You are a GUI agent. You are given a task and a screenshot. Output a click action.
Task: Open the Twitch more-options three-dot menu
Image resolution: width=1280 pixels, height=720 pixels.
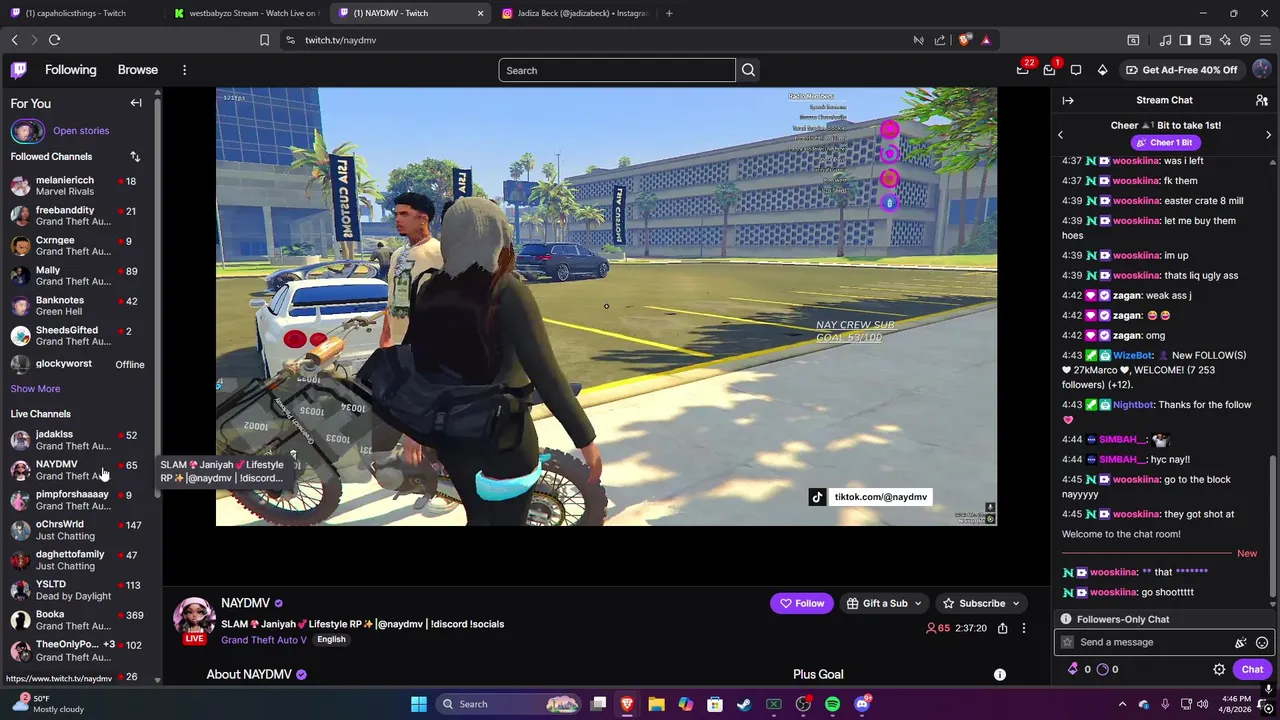(184, 70)
